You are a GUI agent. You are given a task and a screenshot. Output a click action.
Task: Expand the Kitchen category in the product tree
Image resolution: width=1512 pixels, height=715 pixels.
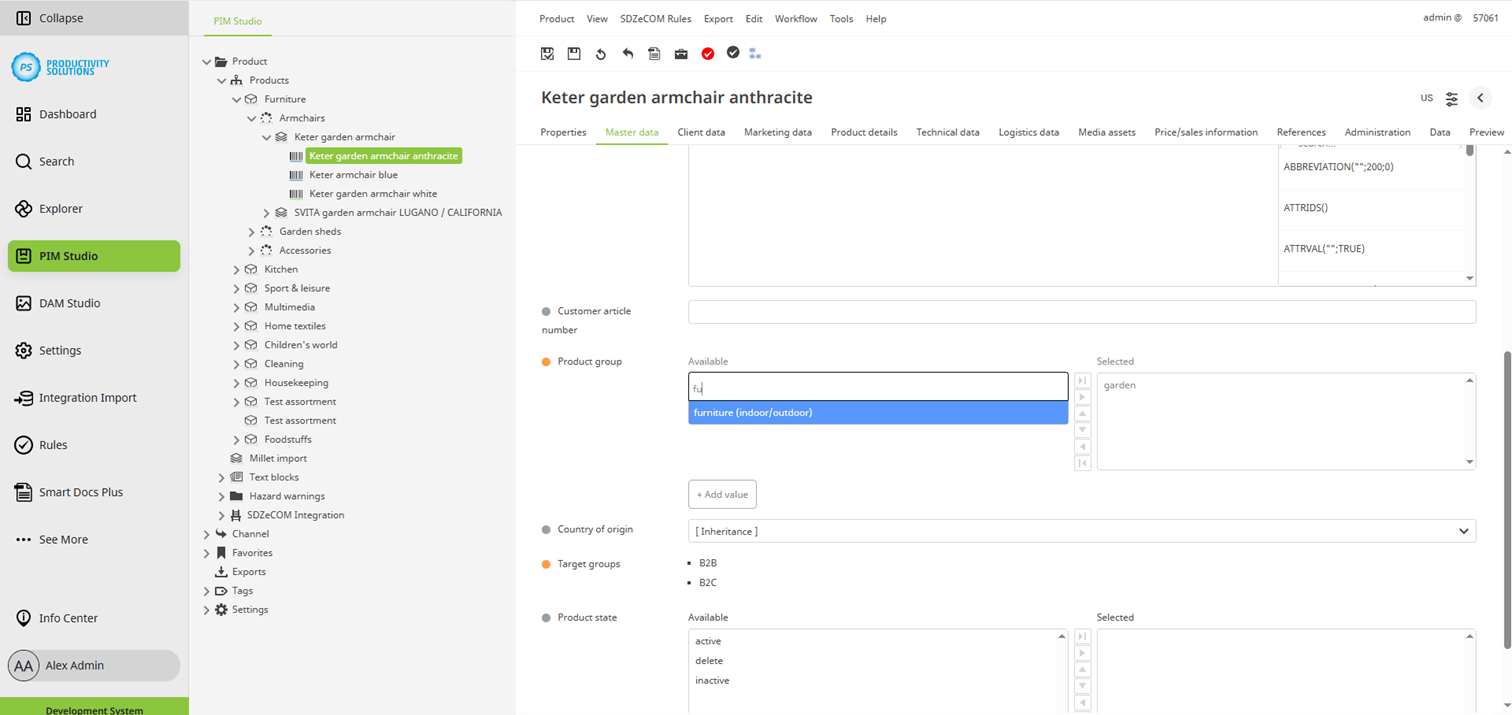click(236, 269)
